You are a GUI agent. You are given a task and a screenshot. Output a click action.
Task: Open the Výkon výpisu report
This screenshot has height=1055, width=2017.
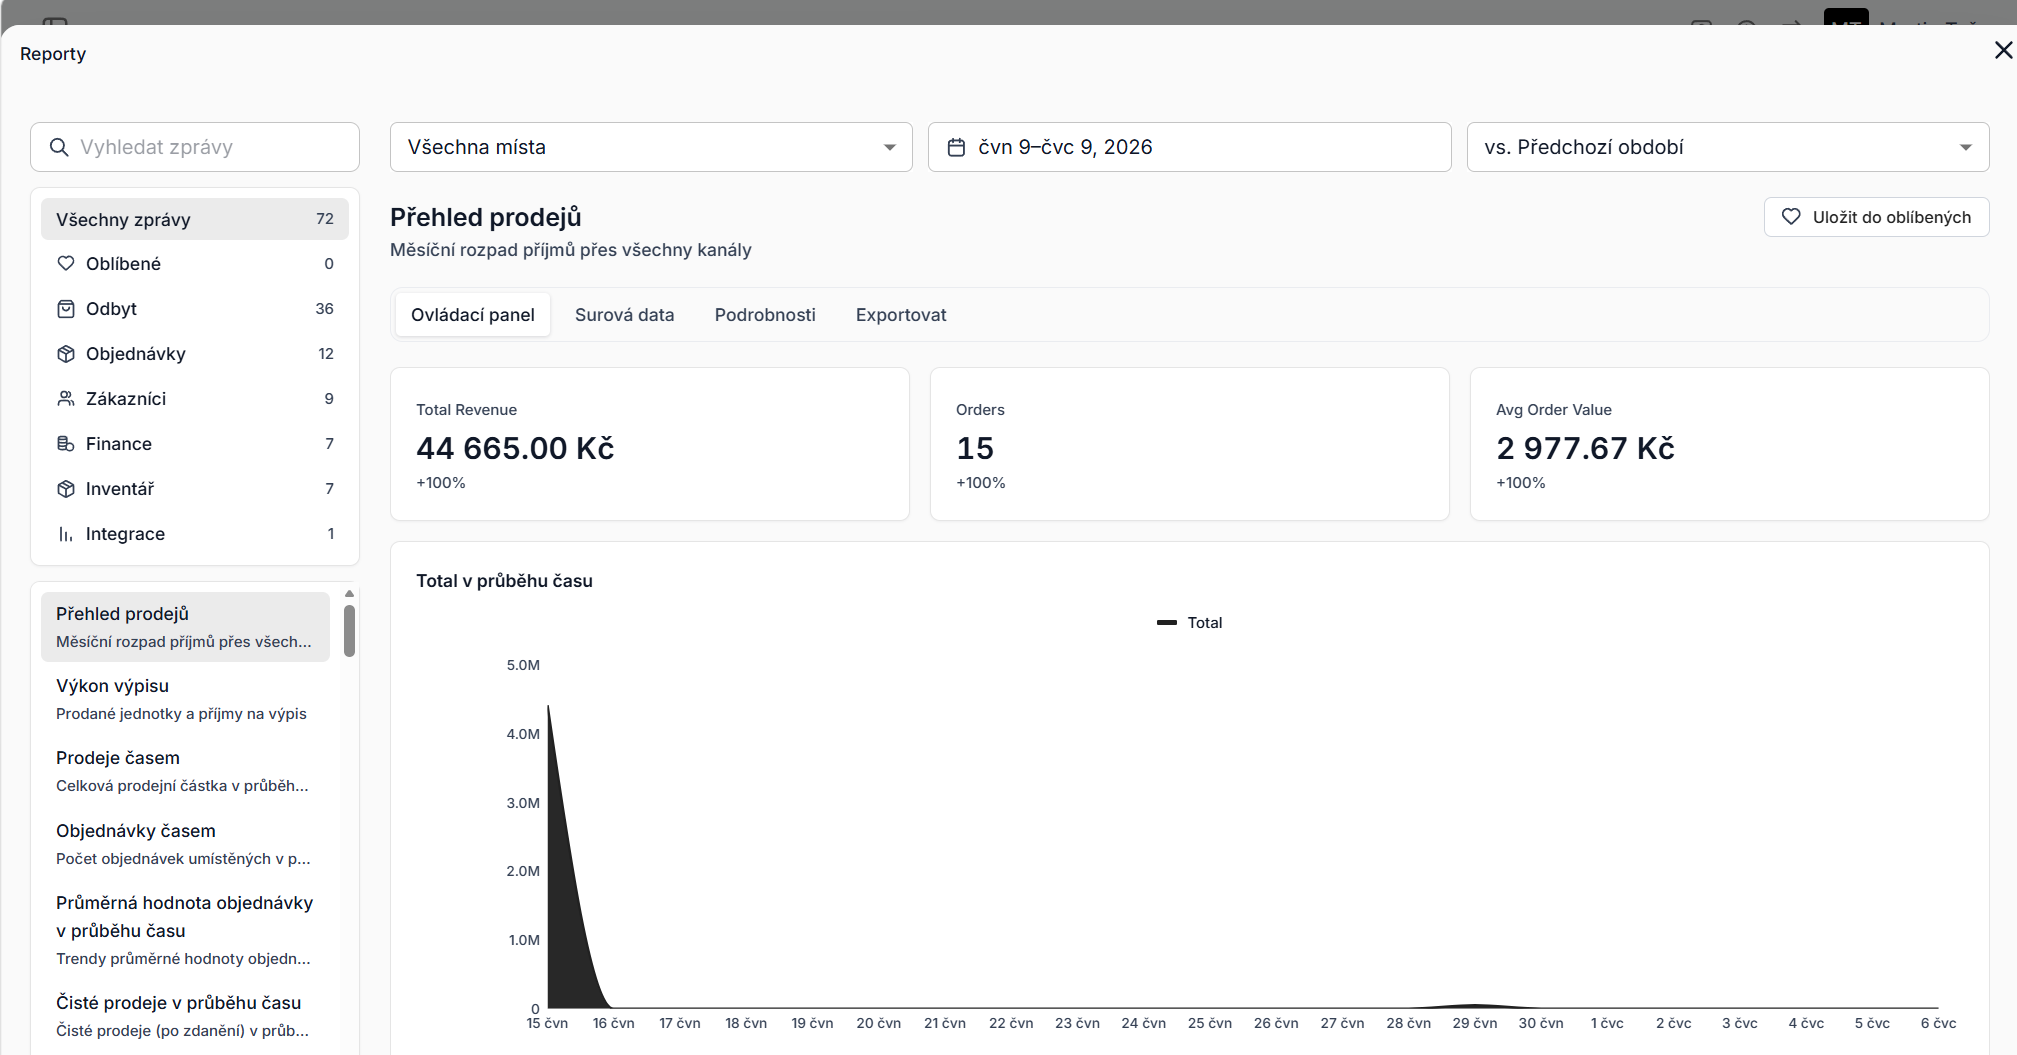tap(185, 699)
